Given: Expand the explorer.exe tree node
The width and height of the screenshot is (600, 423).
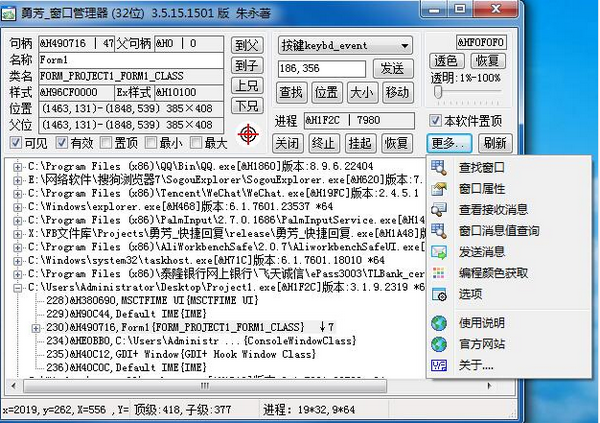Looking at the screenshot, I should click(x=17, y=207).
